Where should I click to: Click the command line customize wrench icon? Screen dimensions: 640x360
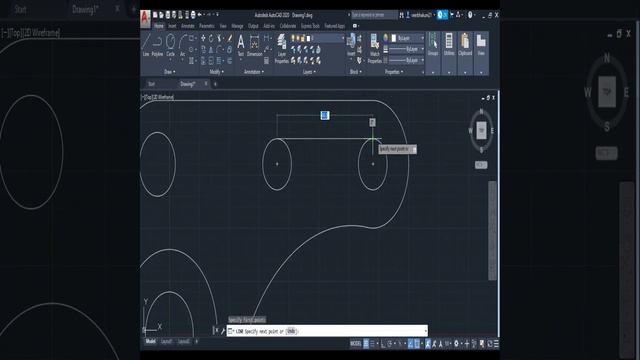(x=223, y=331)
